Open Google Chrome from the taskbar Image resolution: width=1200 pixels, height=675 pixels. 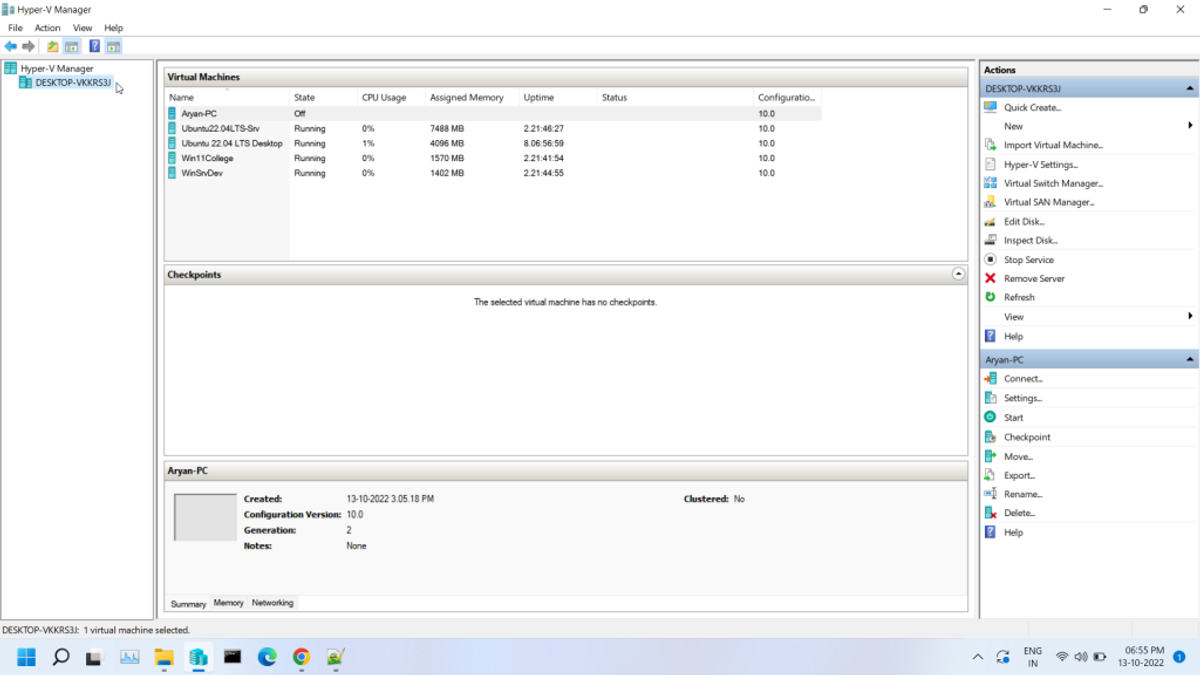301,657
